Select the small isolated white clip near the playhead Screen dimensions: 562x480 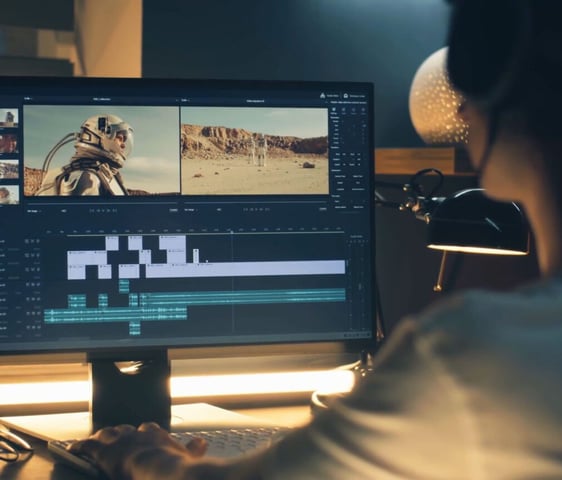click(196, 256)
